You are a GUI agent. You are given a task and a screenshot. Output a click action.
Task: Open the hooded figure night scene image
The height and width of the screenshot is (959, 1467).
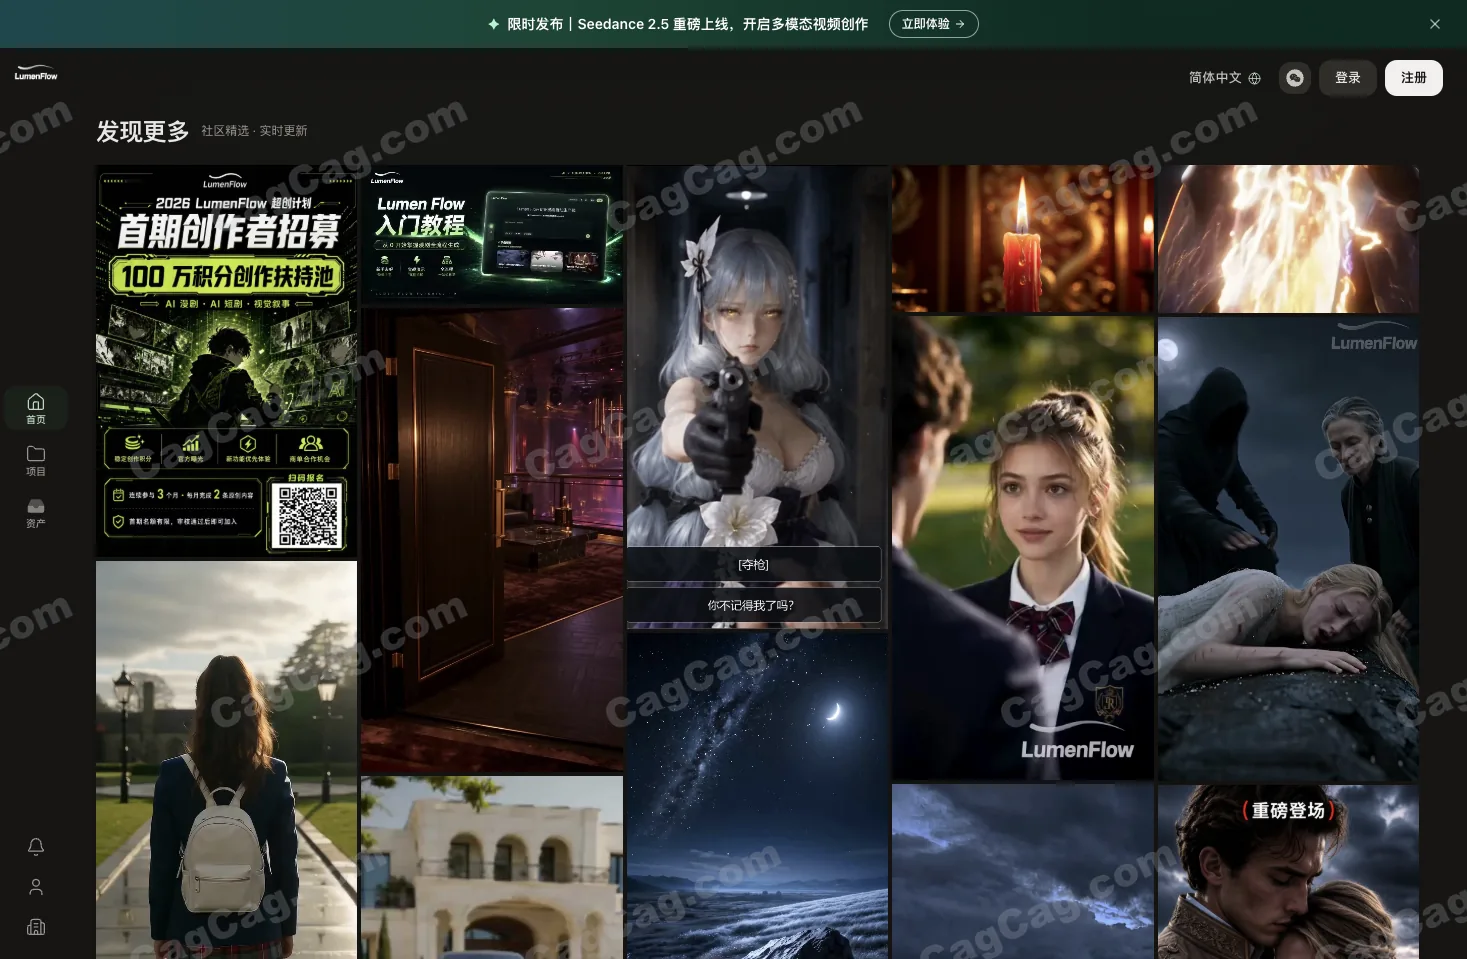point(1288,549)
